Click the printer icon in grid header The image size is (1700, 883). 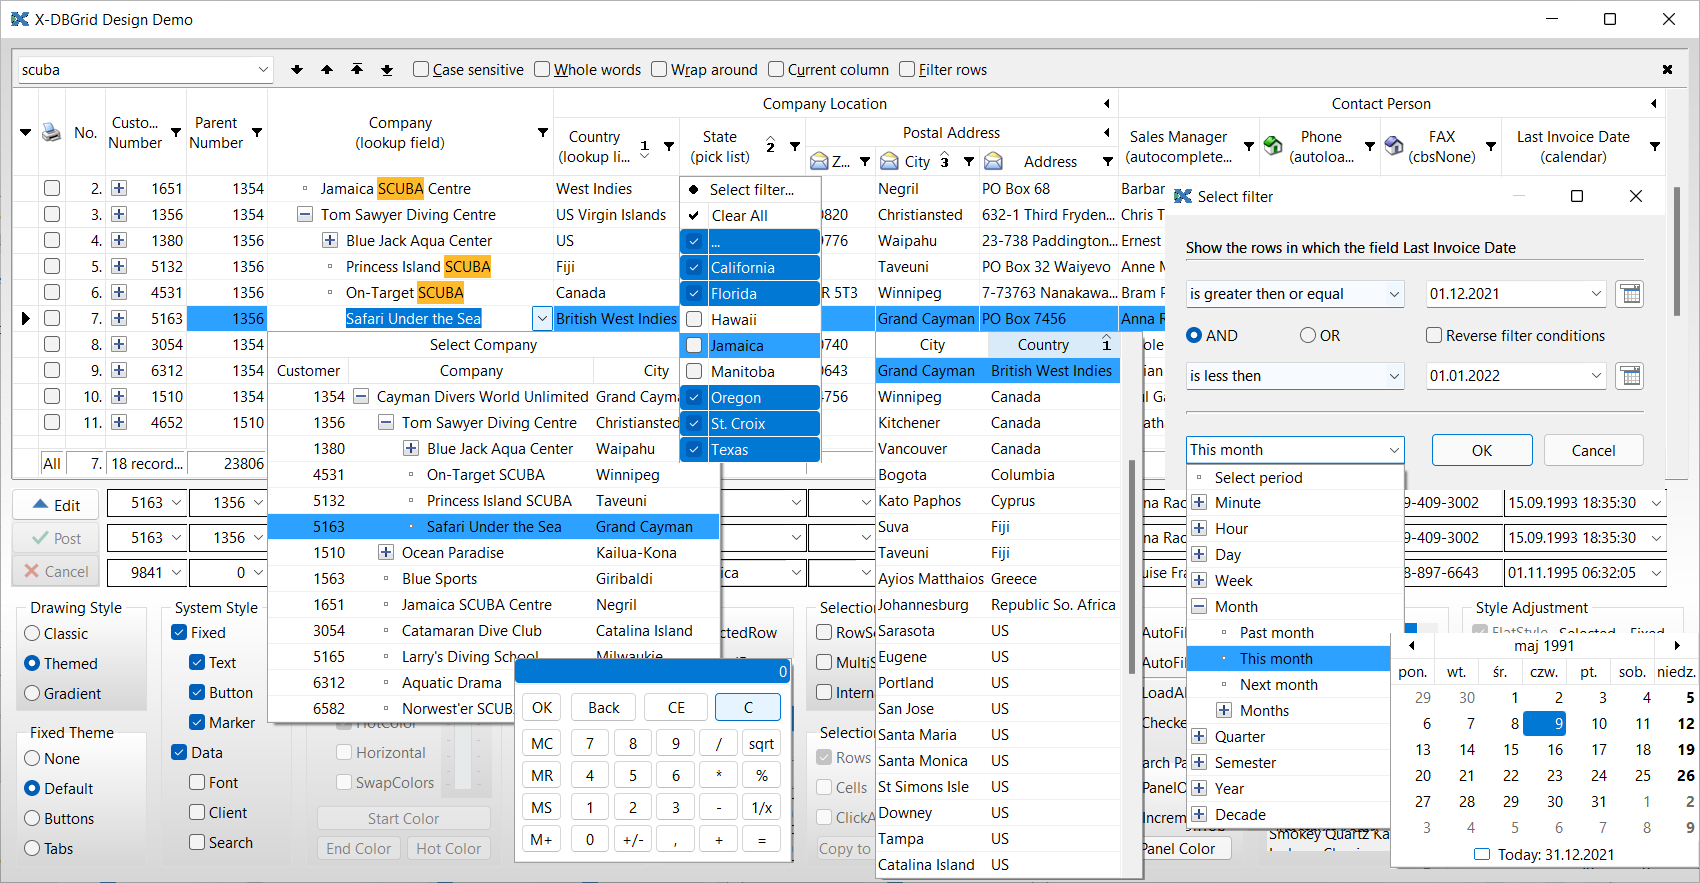(52, 133)
